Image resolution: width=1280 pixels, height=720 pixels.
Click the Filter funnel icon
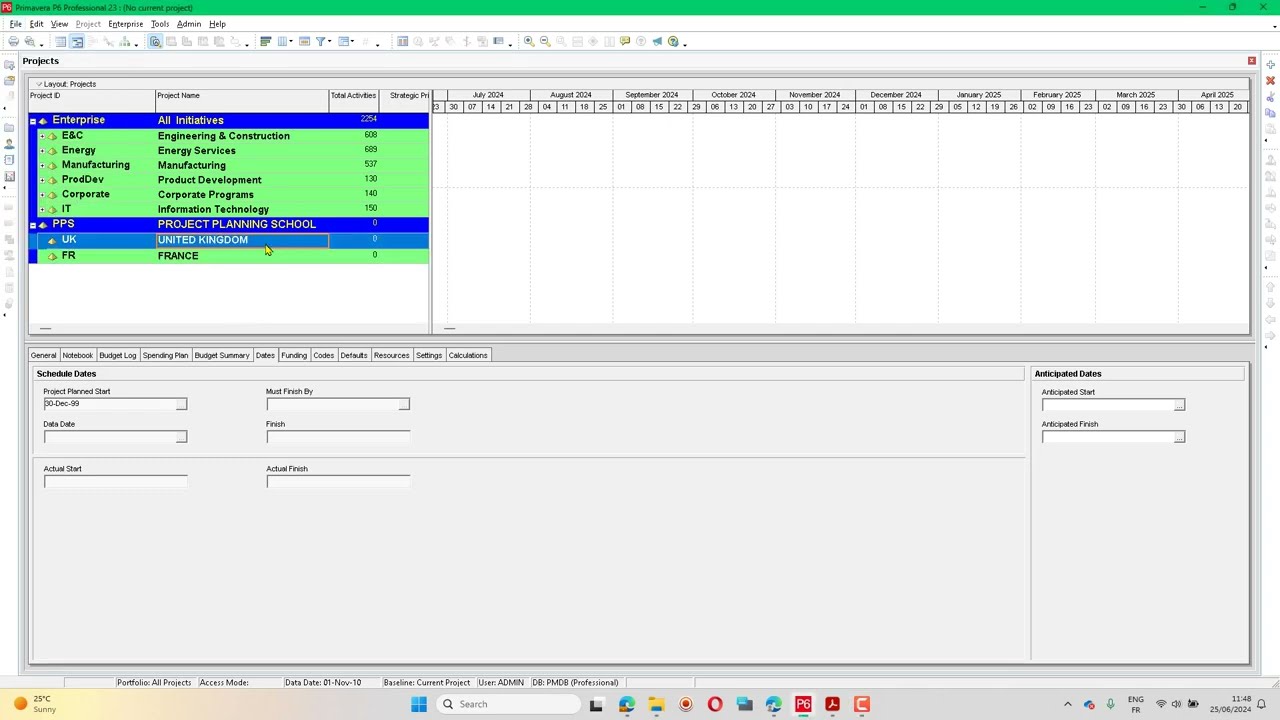point(322,41)
